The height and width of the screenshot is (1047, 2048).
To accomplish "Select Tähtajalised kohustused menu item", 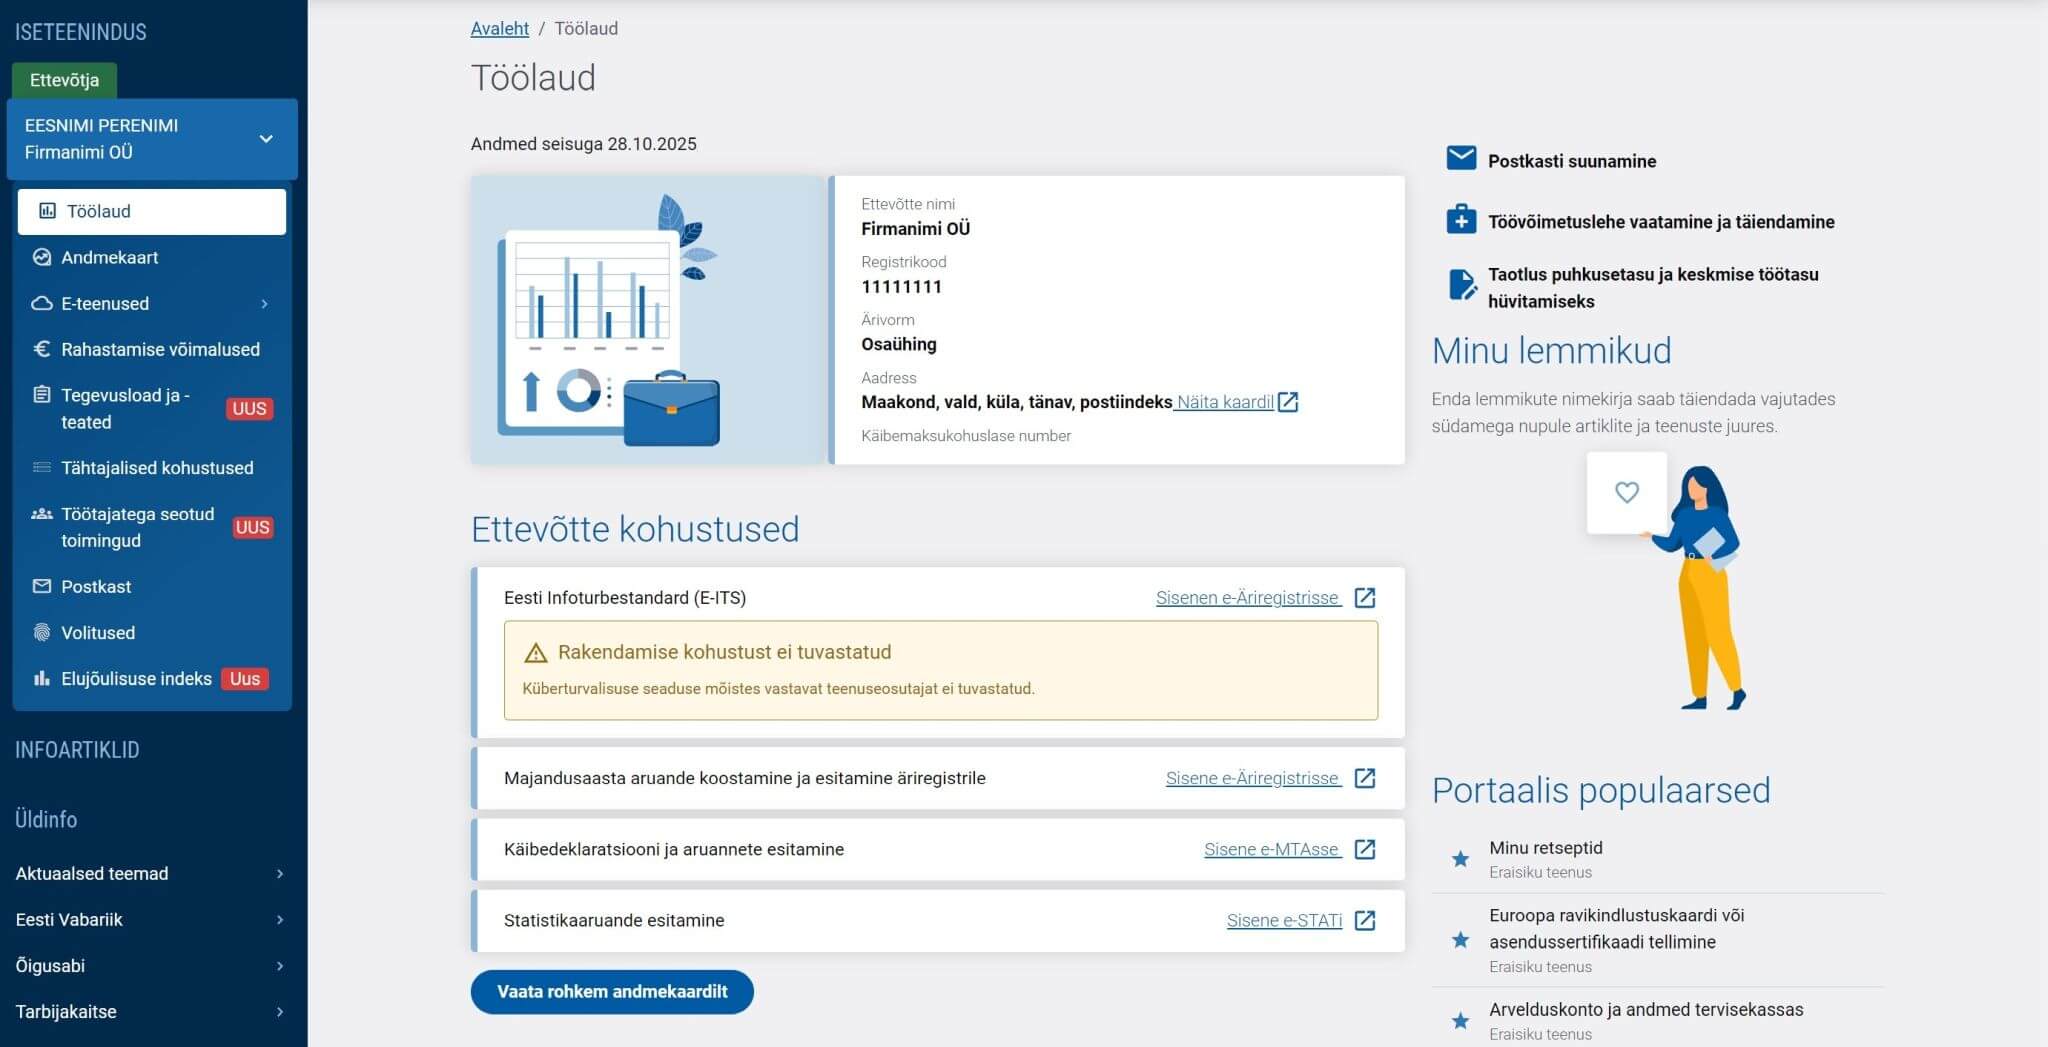I will tap(157, 468).
